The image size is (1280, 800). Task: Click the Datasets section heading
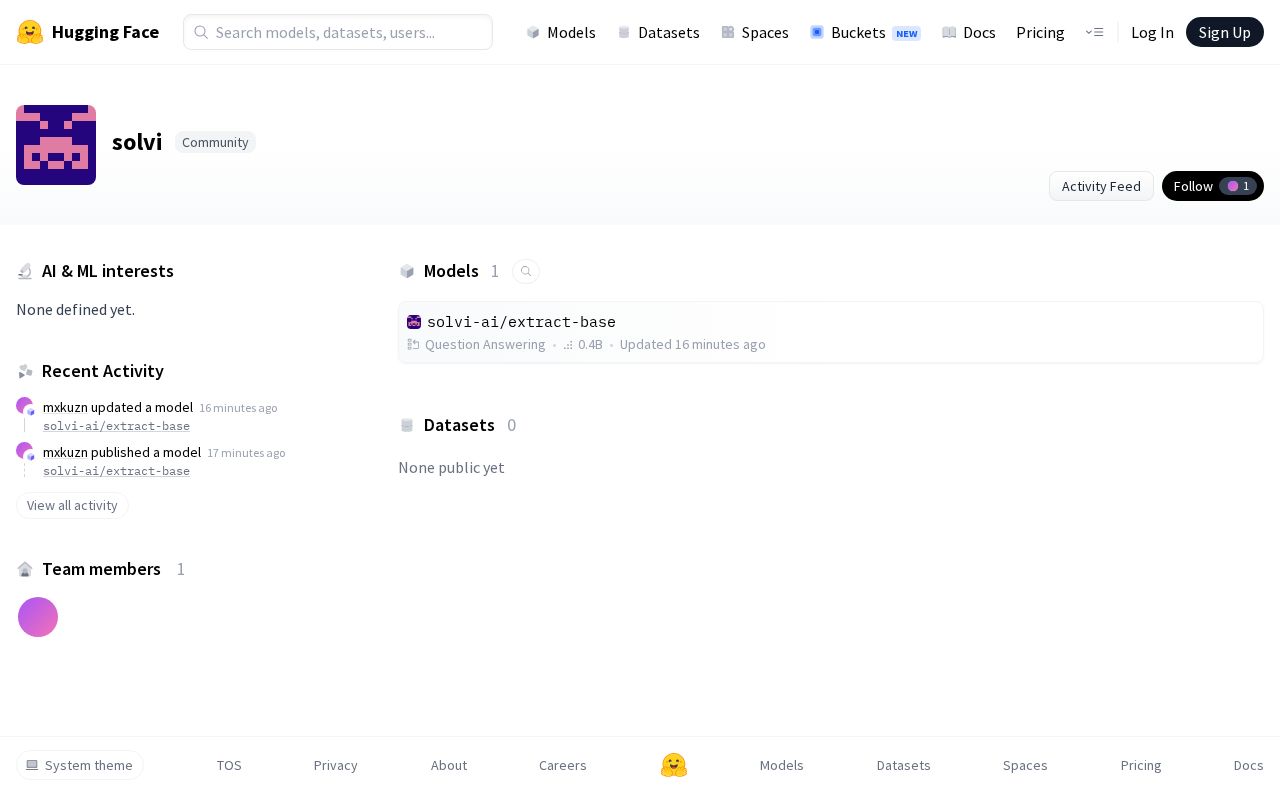[459, 425]
